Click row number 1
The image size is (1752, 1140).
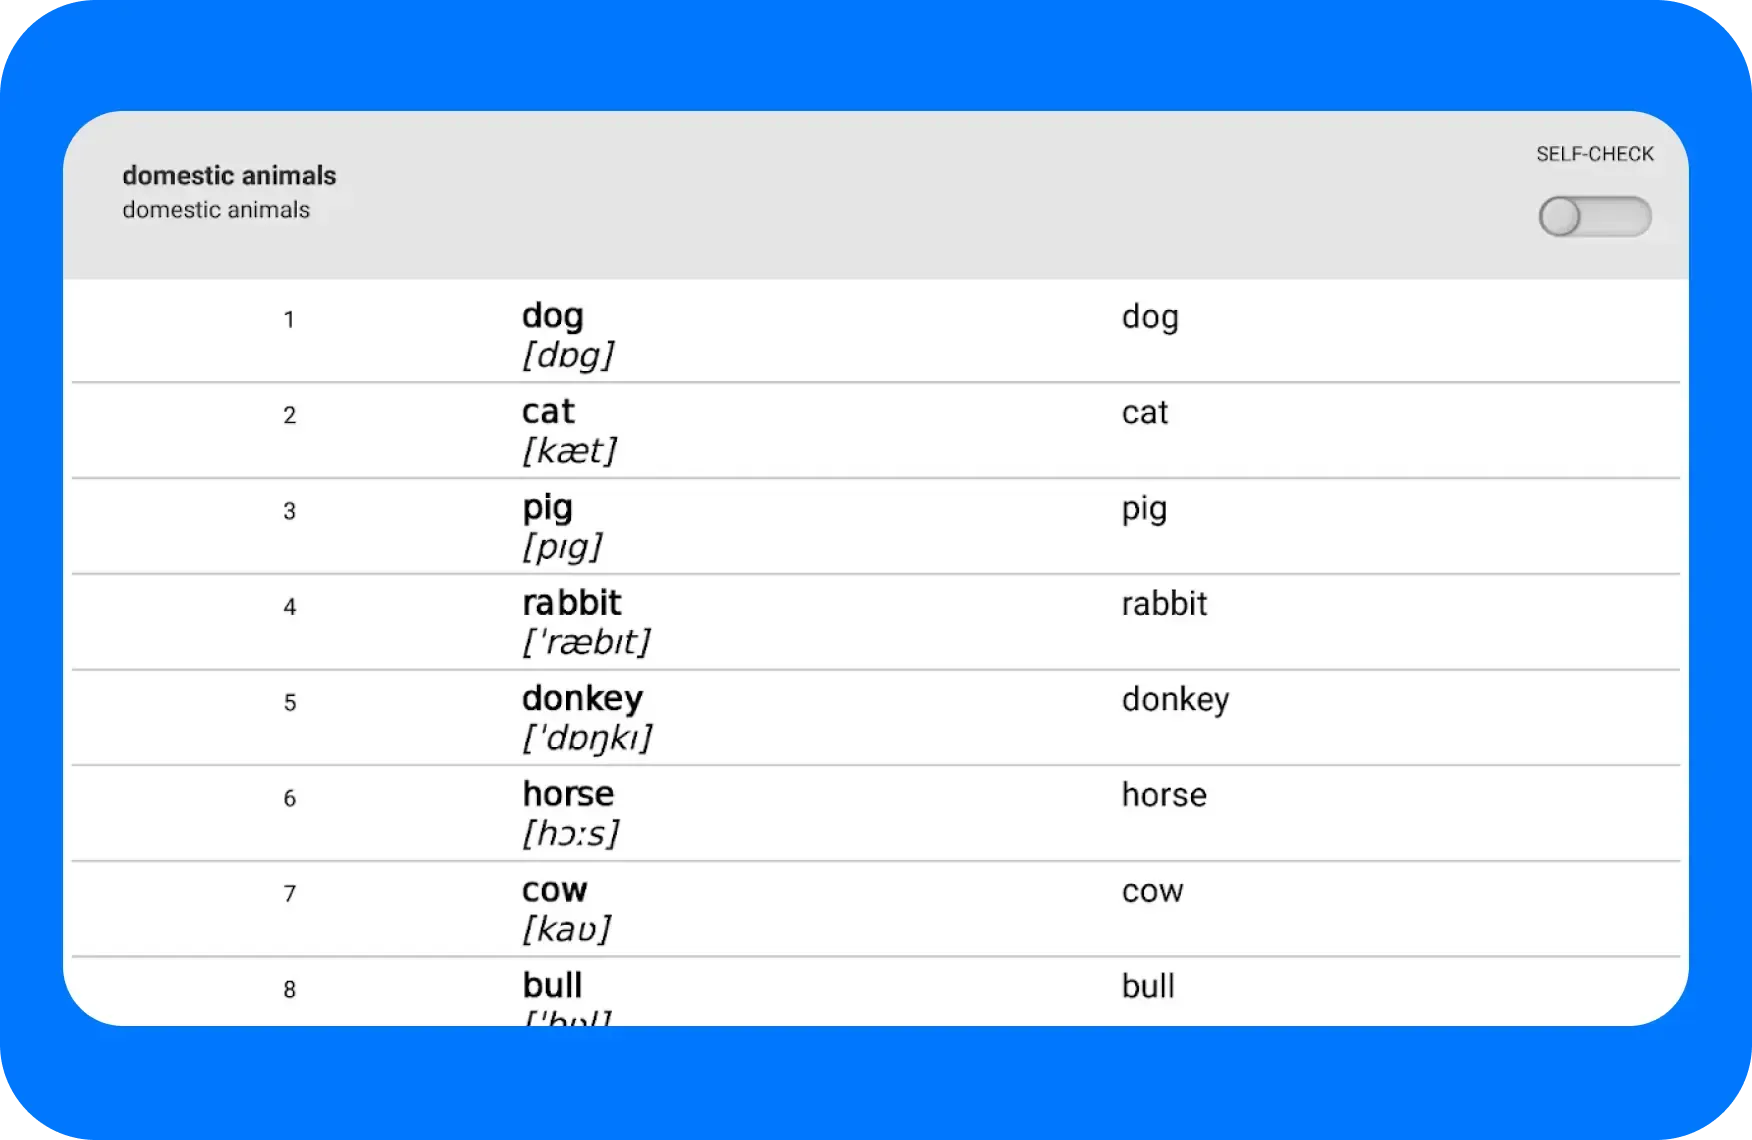coord(289,320)
